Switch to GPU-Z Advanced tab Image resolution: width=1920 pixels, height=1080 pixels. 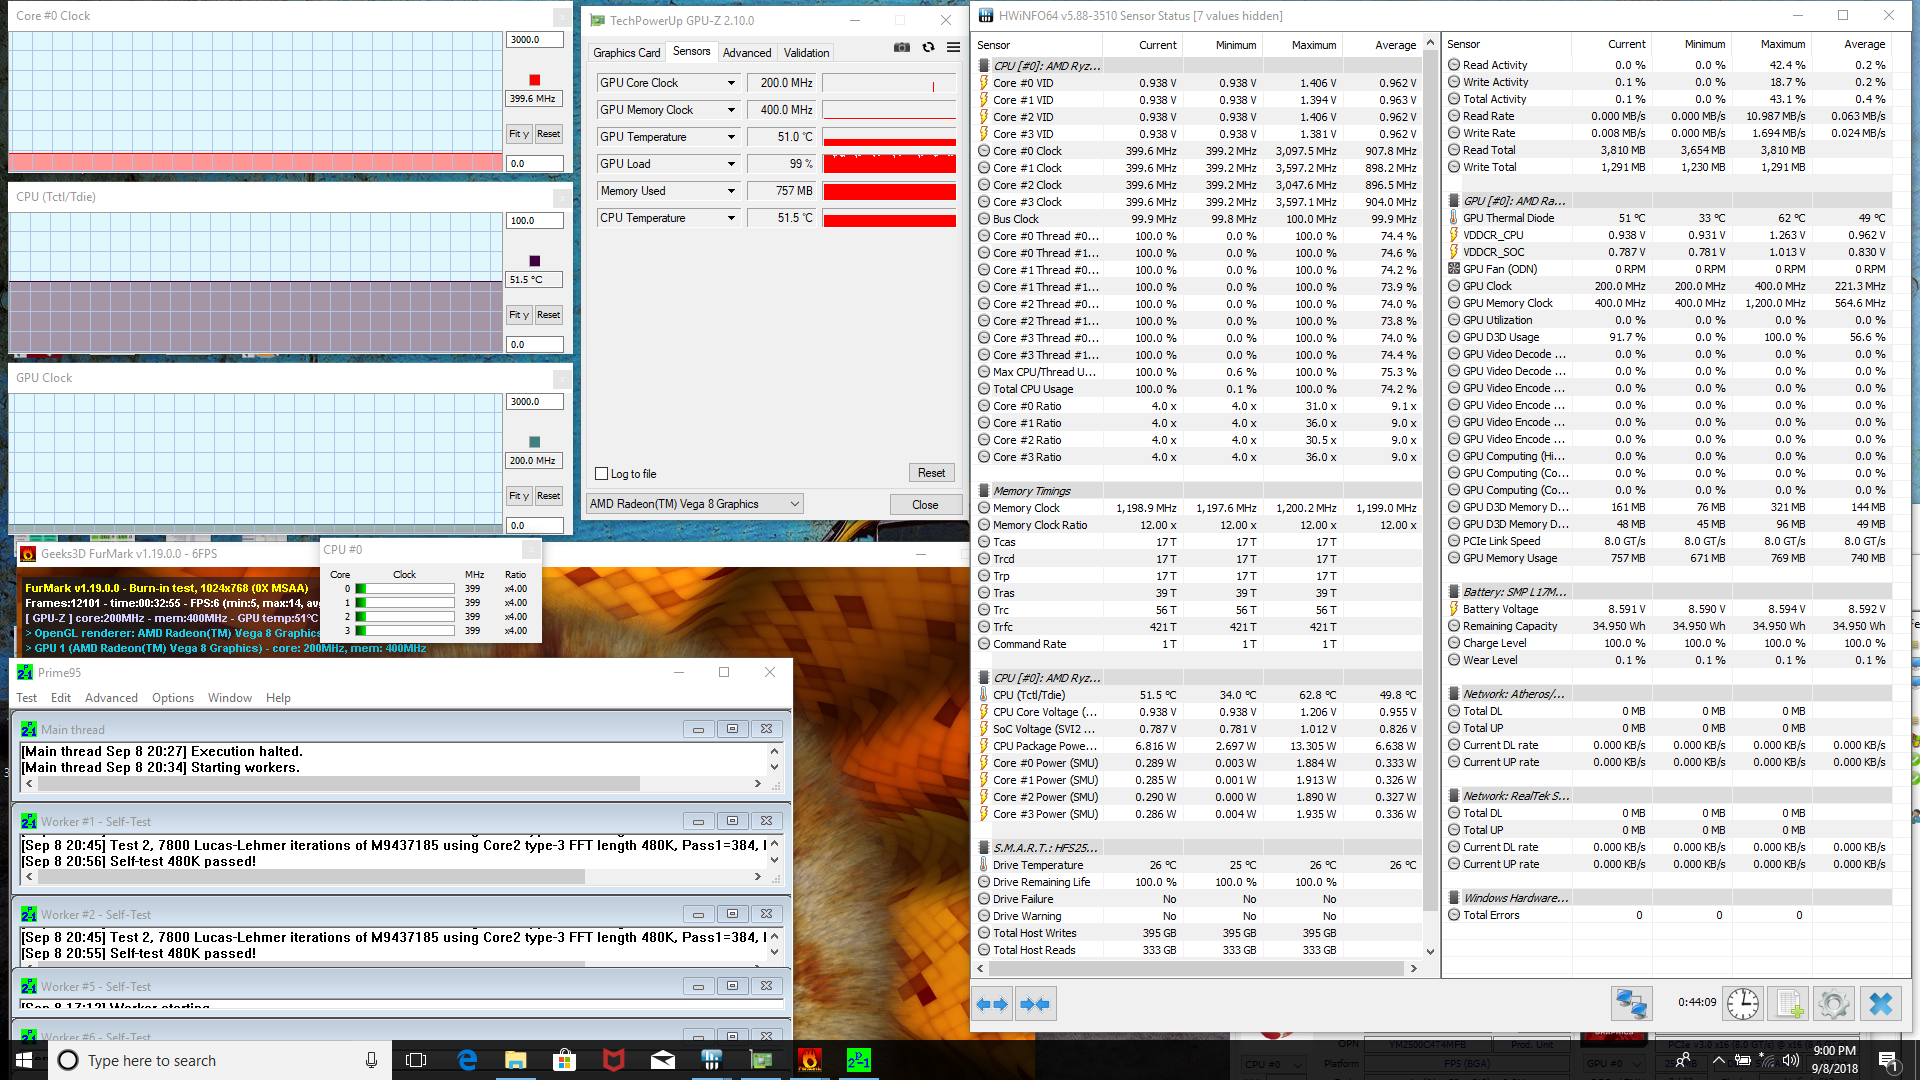[747, 53]
